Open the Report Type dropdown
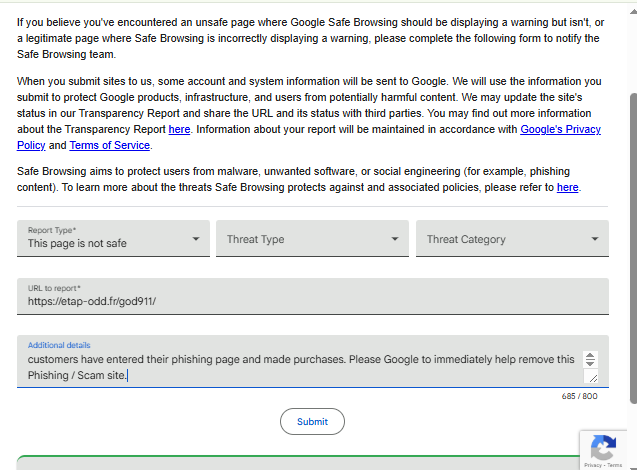Viewport: 637px width, 470px height. (113, 238)
